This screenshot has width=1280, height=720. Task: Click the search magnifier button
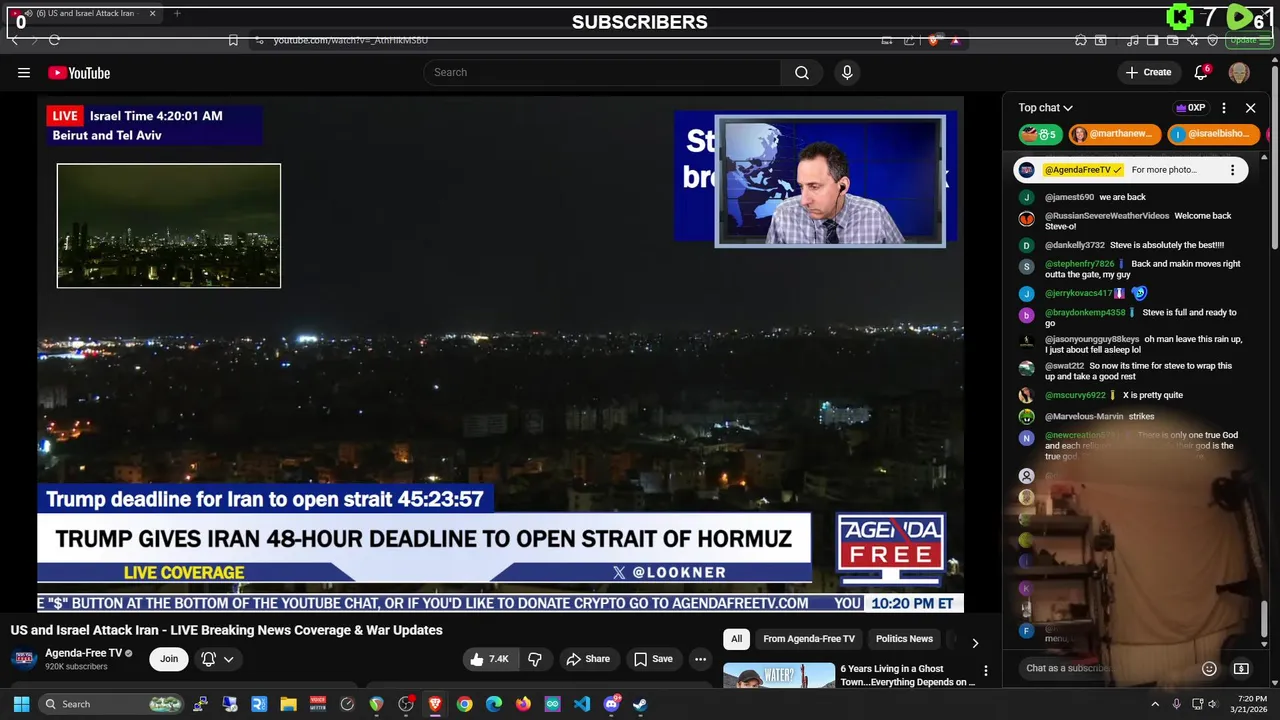802,72
